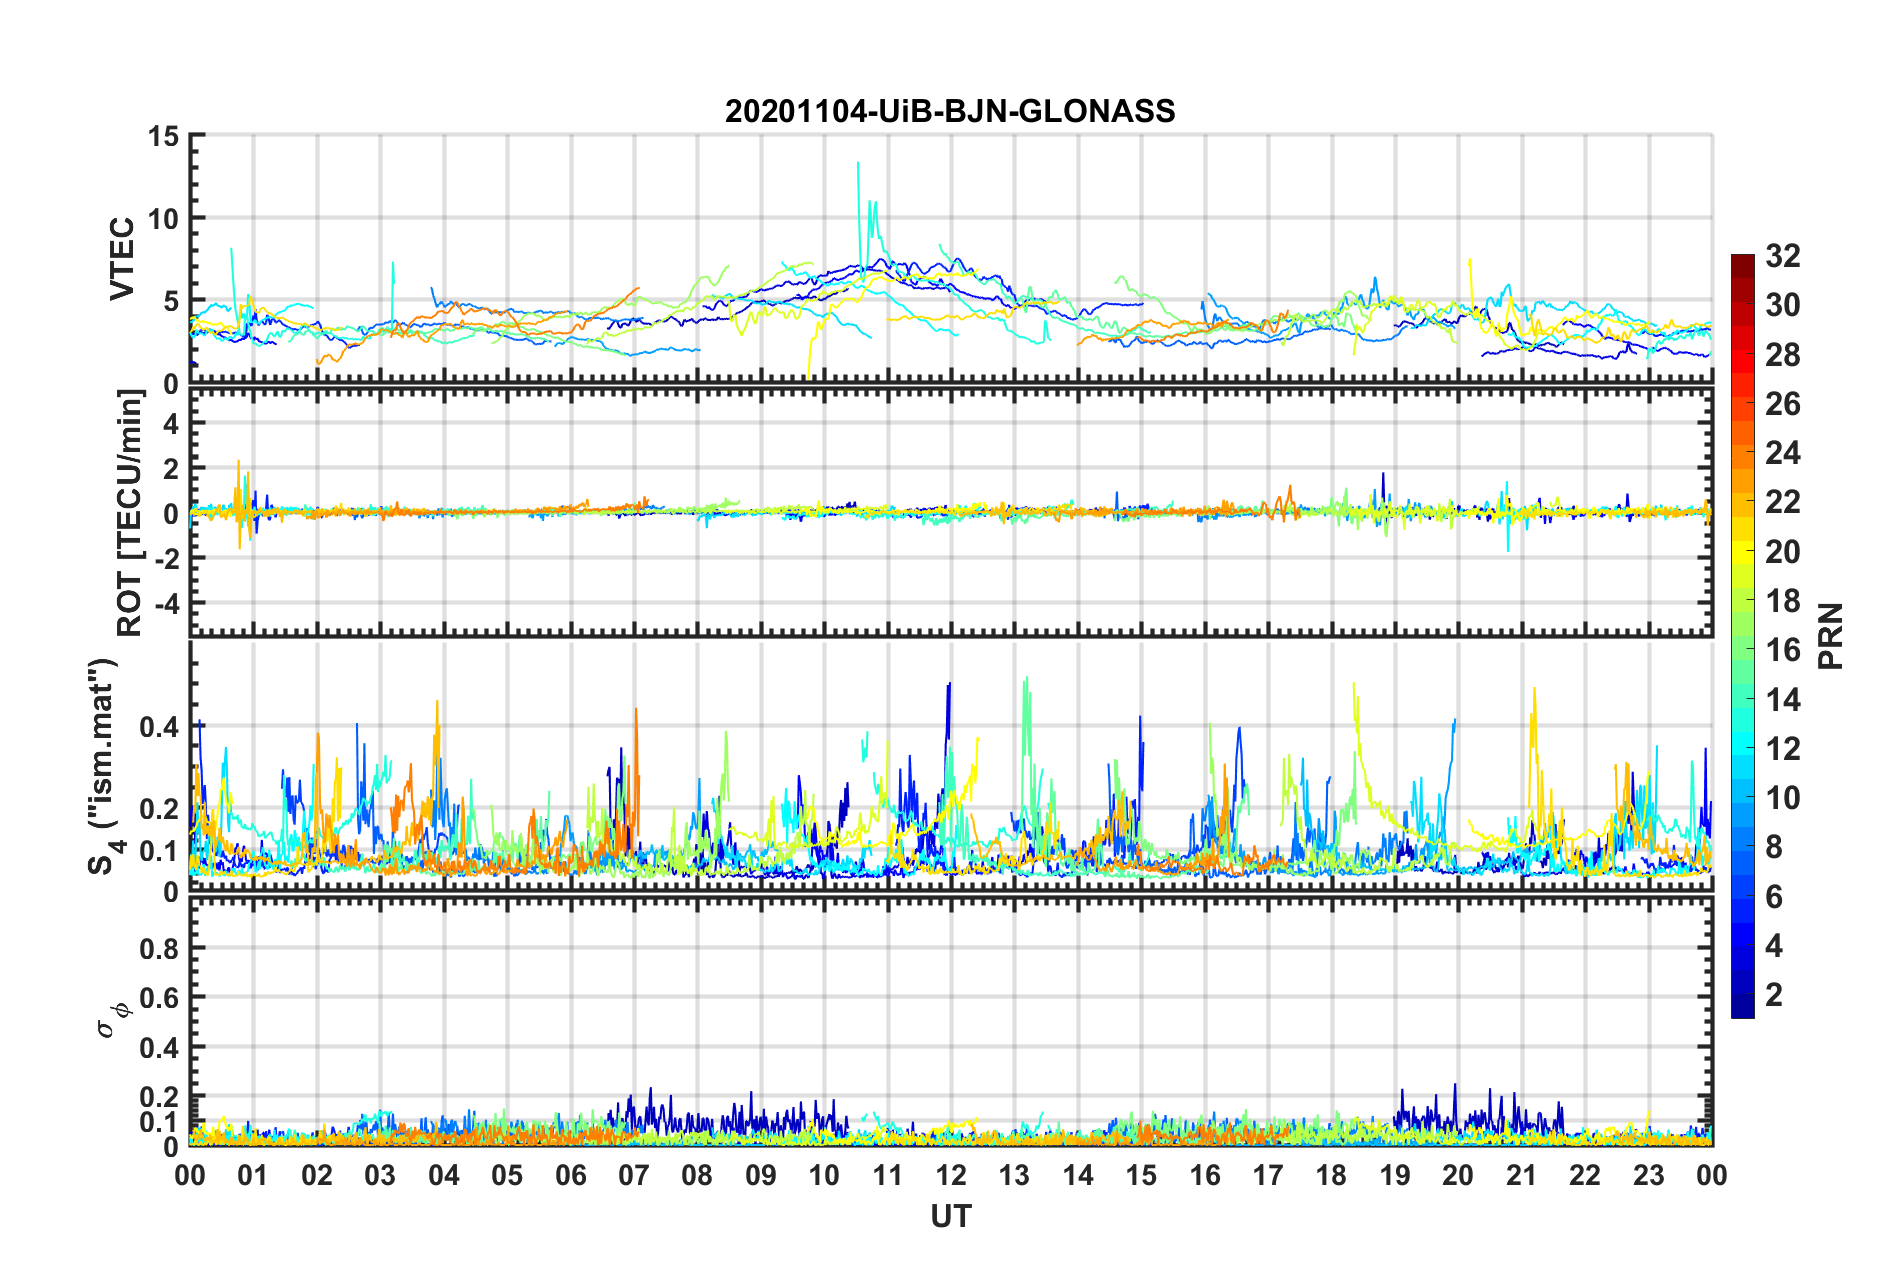Click x-axis tick label 12
Screen dimensions: 1902x1272
click(x=951, y=1175)
